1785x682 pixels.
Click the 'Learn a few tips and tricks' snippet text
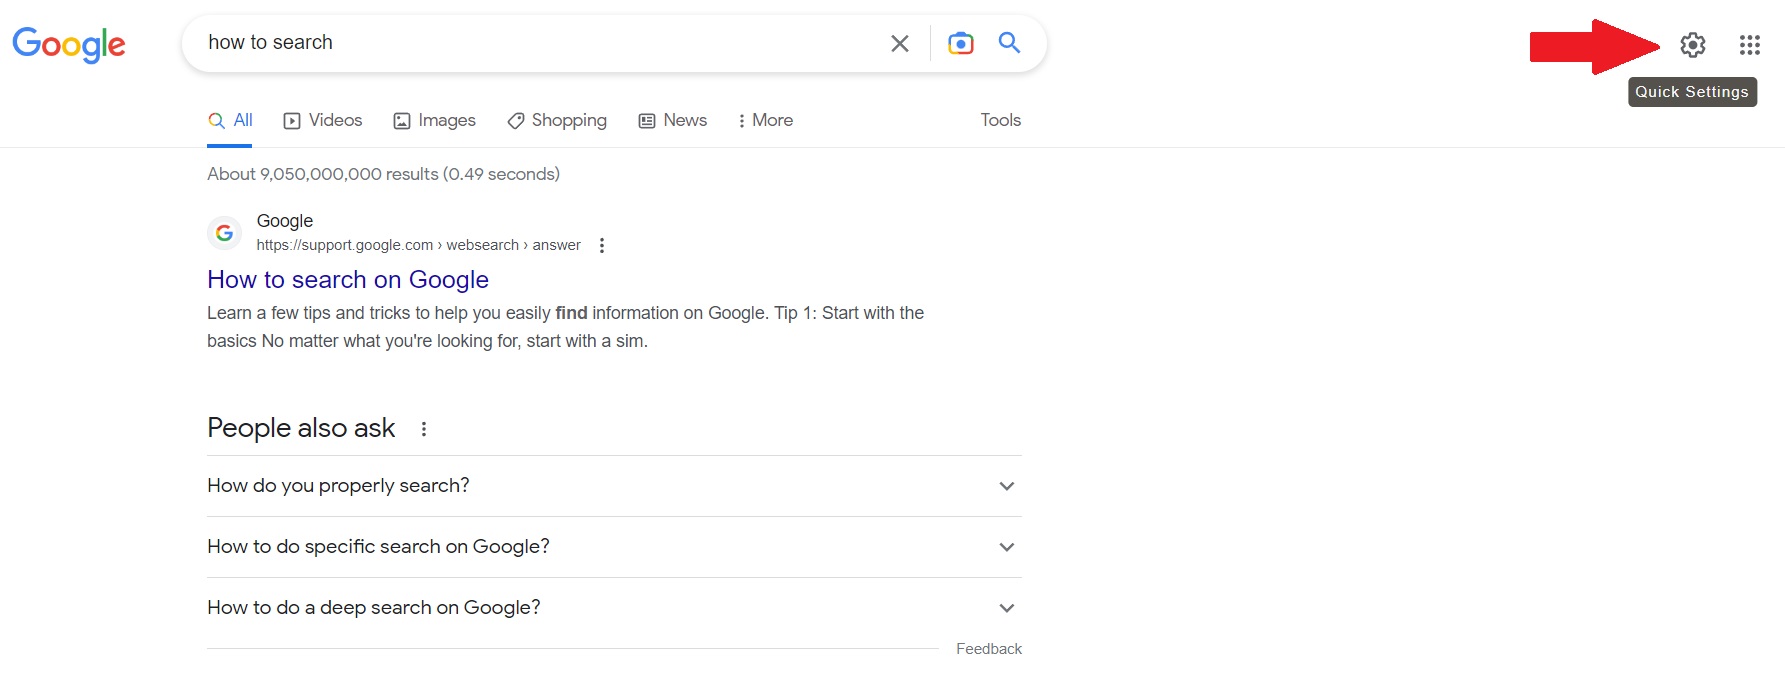click(565, 327)
